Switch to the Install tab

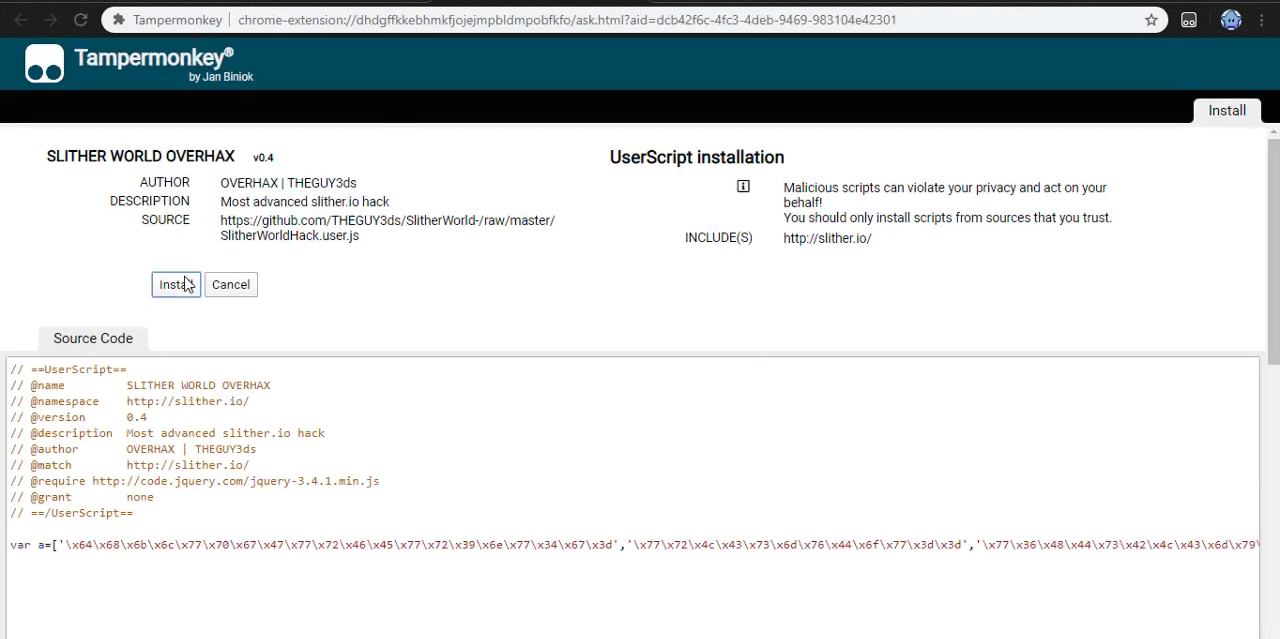(x=1227, y=111)
